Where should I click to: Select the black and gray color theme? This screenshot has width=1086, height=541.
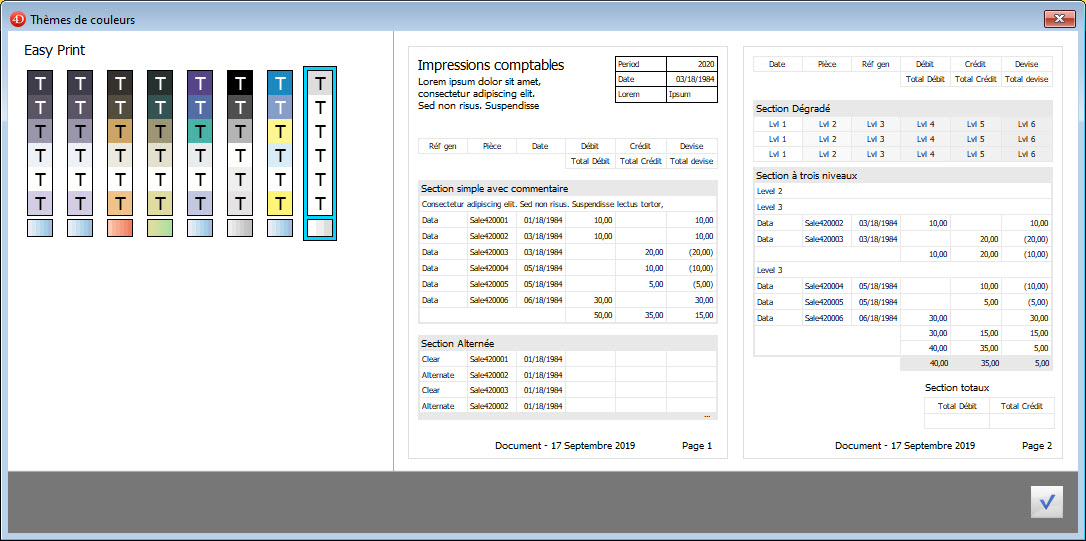pyautogui.click(x=240, y=142)
